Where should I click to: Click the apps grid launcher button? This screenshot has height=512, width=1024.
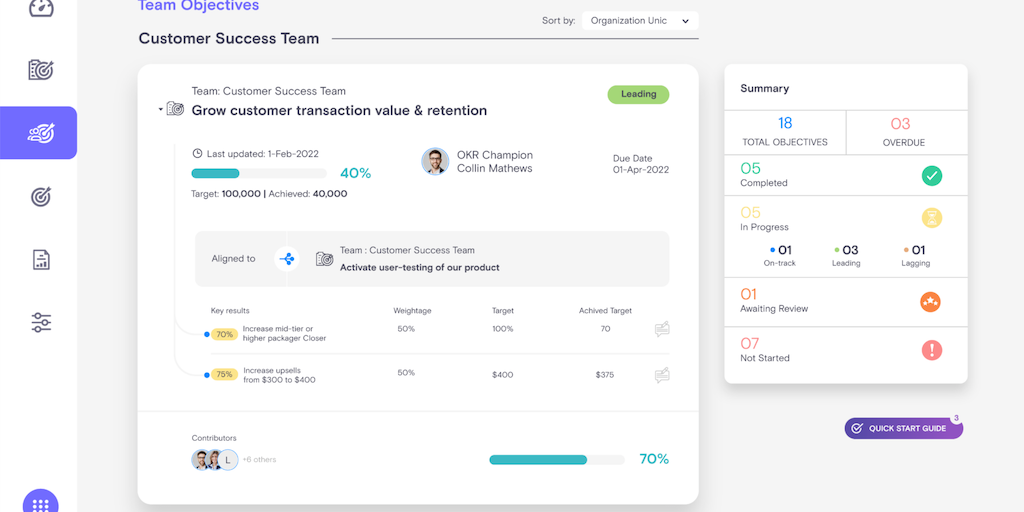(x=40, y=504)
